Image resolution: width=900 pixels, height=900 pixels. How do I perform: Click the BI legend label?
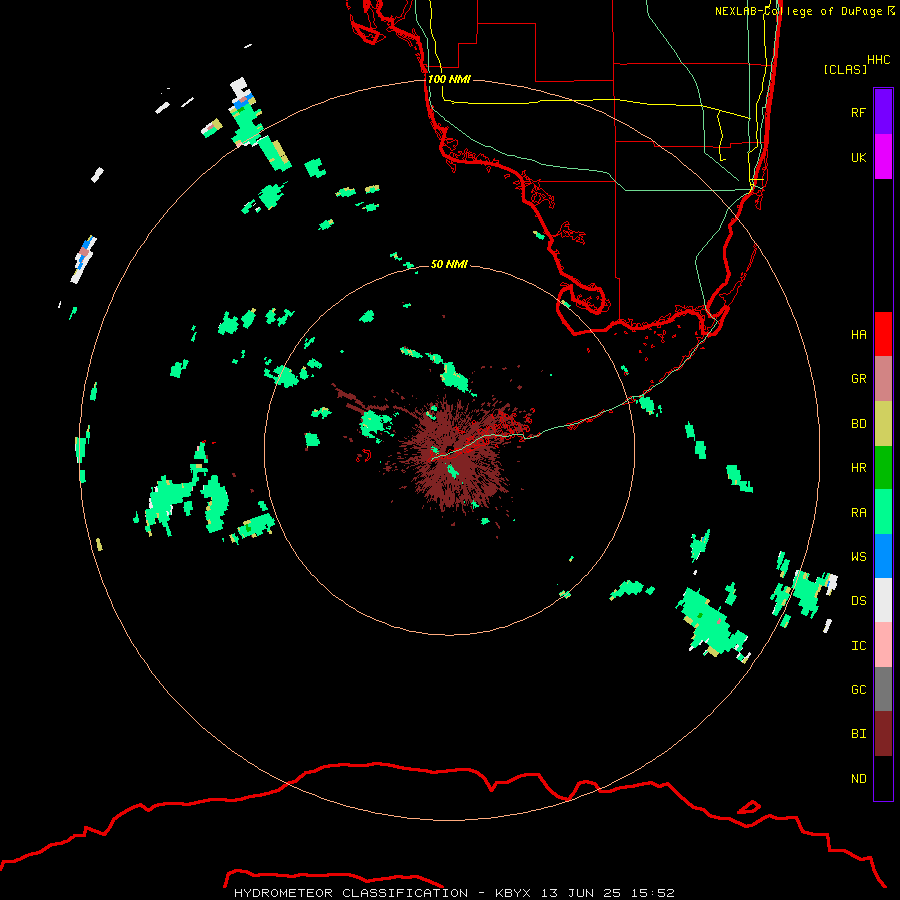[x=858, y=734]
